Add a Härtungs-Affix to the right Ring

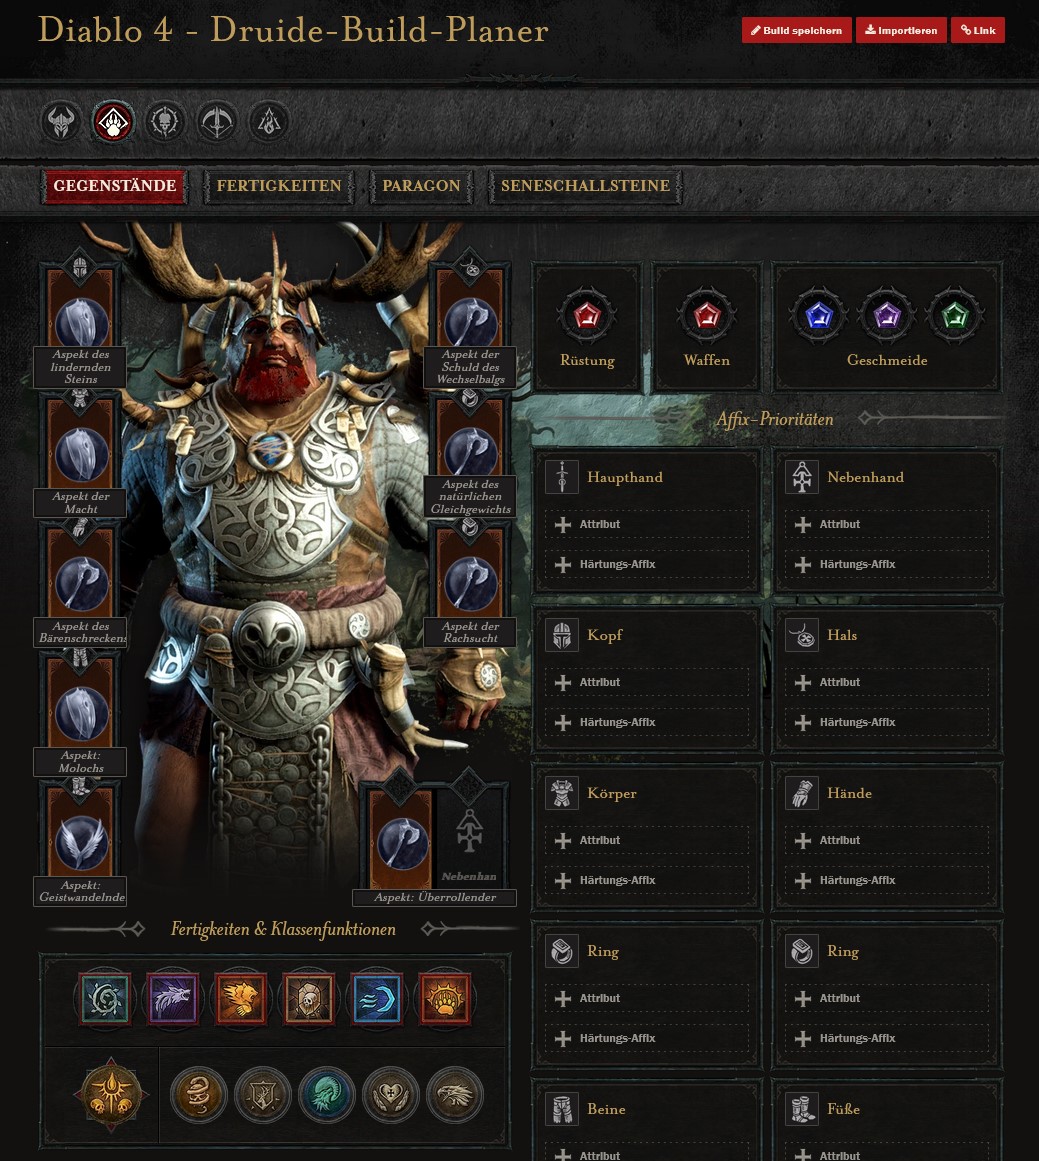tap(886, 1038)
